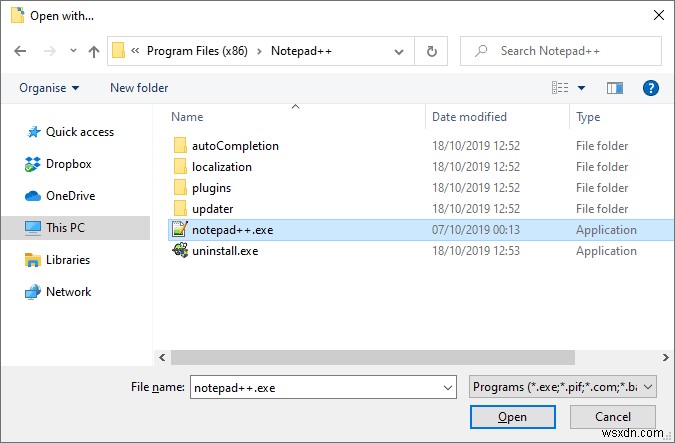The height and width of the screenshot is (443, 675).
Task: Click the Cancel button
Action: tap(613, 417)
